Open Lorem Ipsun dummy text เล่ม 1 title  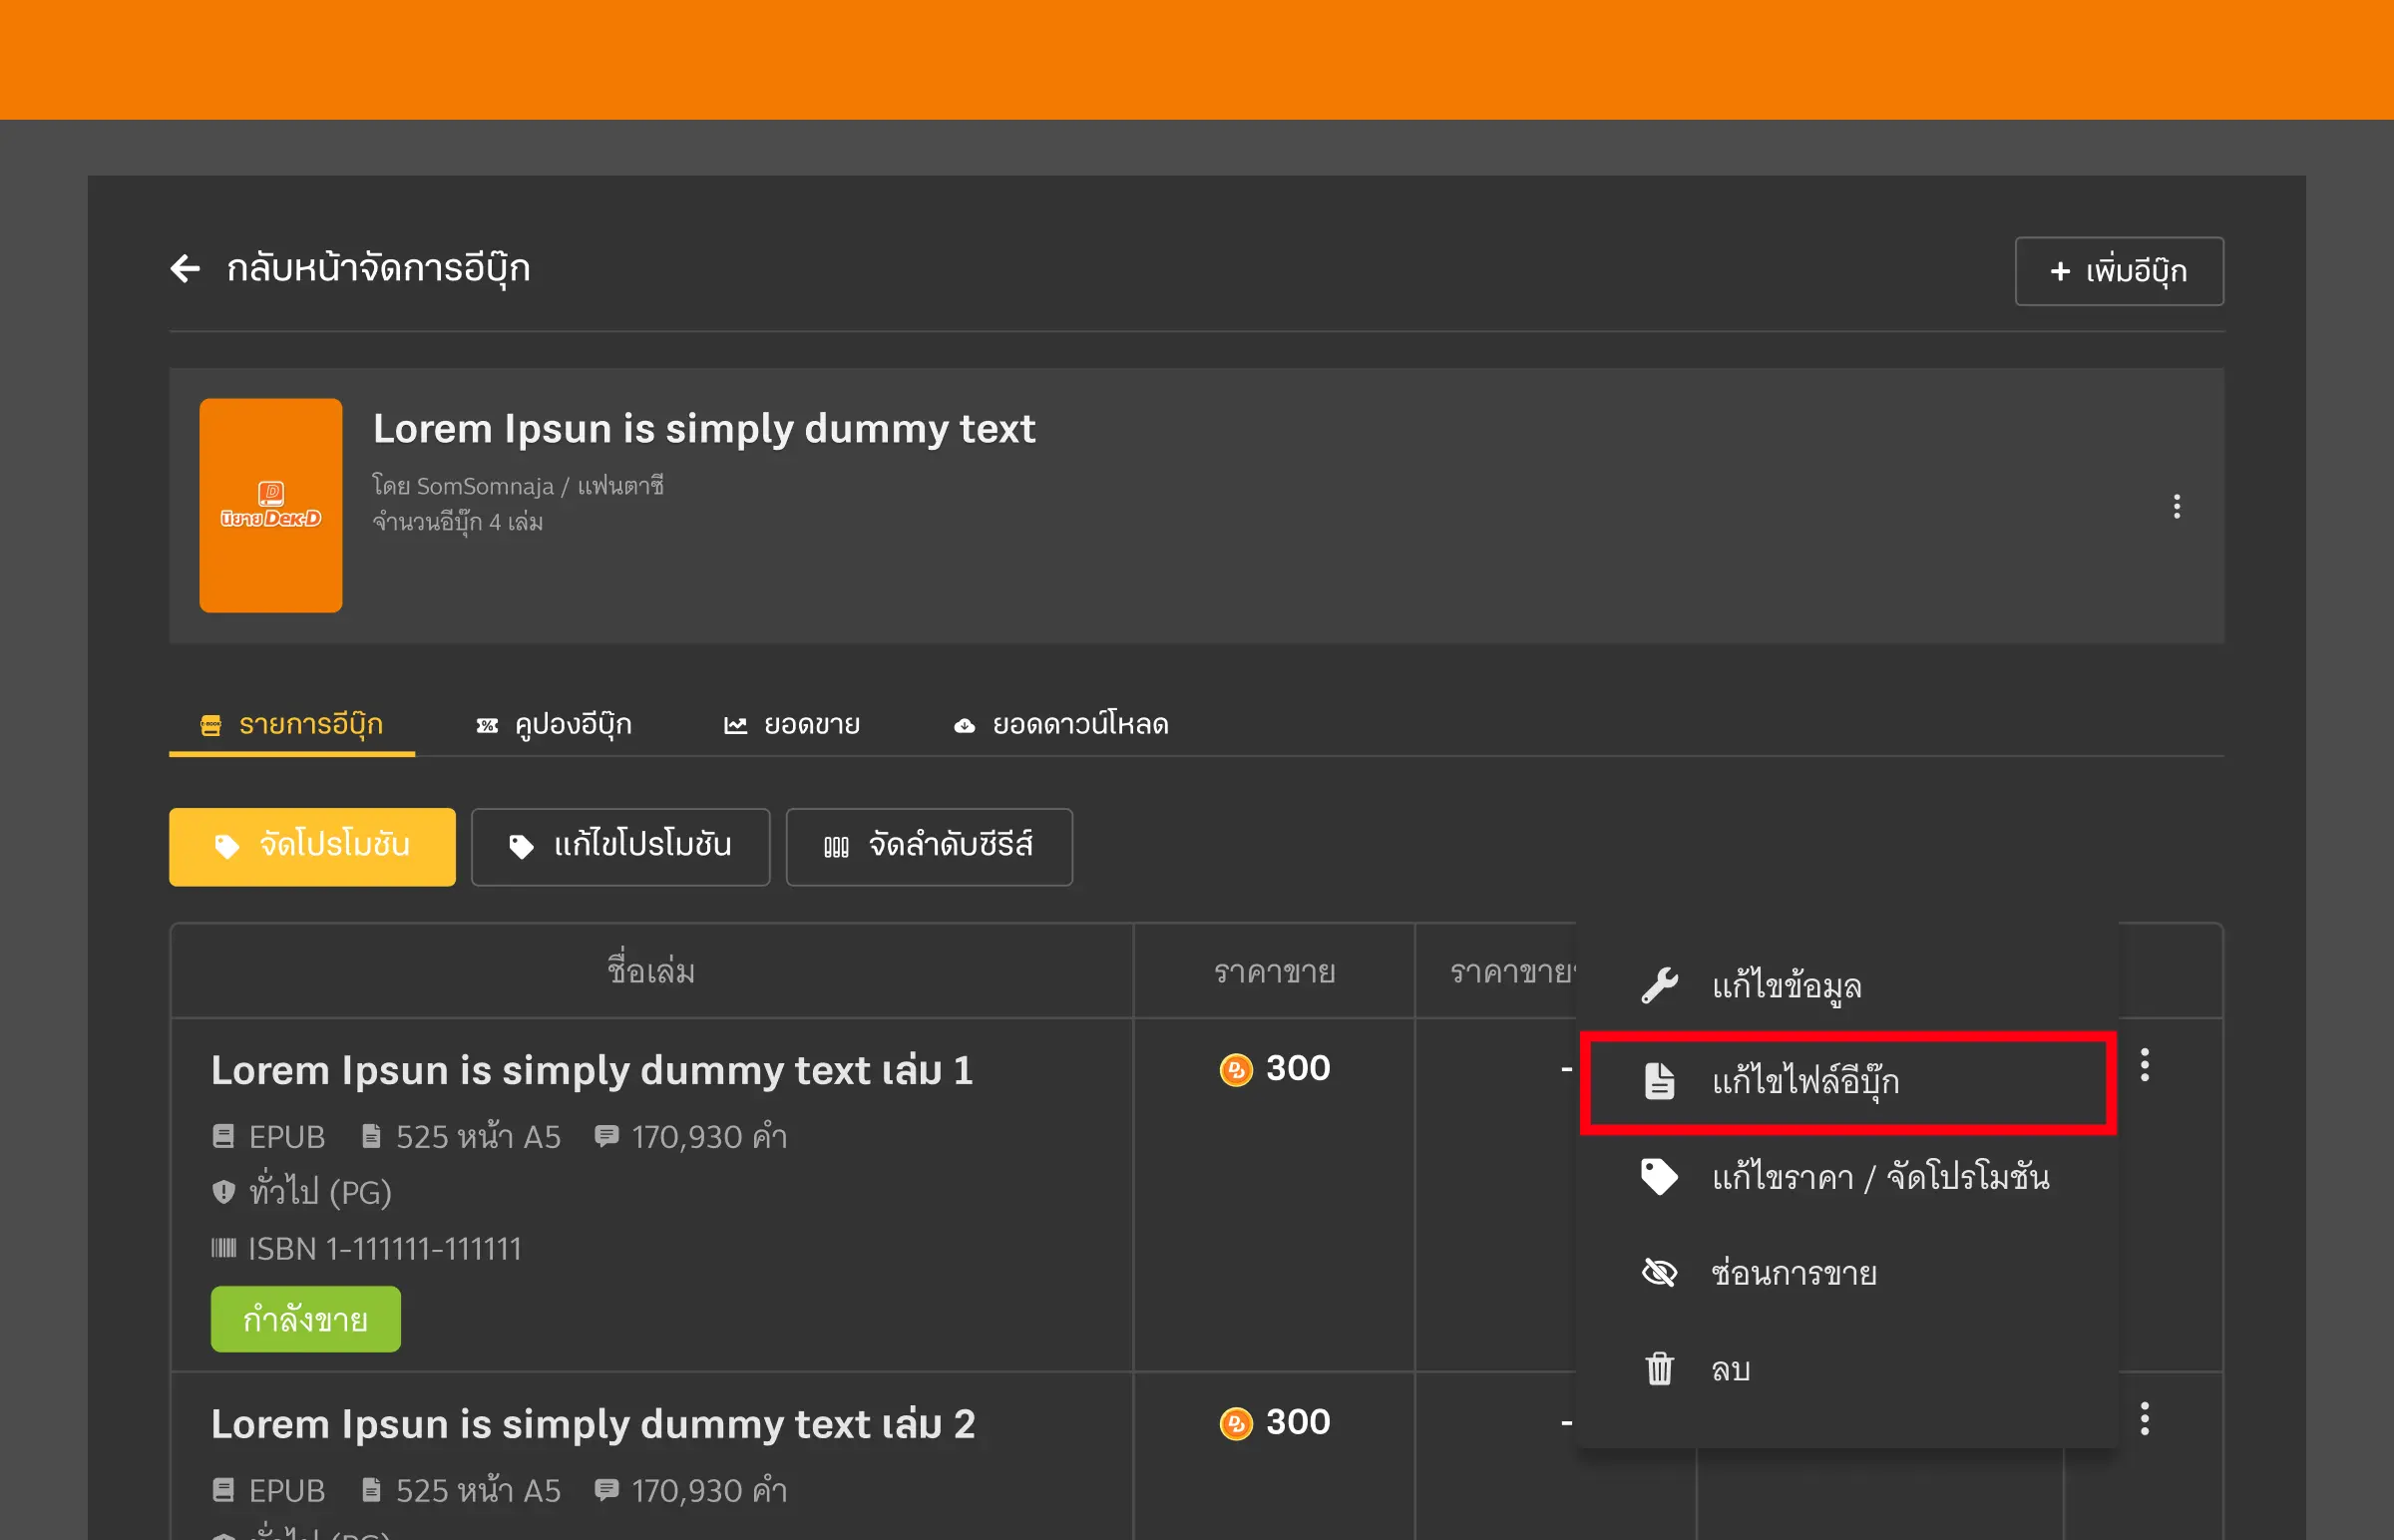(591, 1070)
